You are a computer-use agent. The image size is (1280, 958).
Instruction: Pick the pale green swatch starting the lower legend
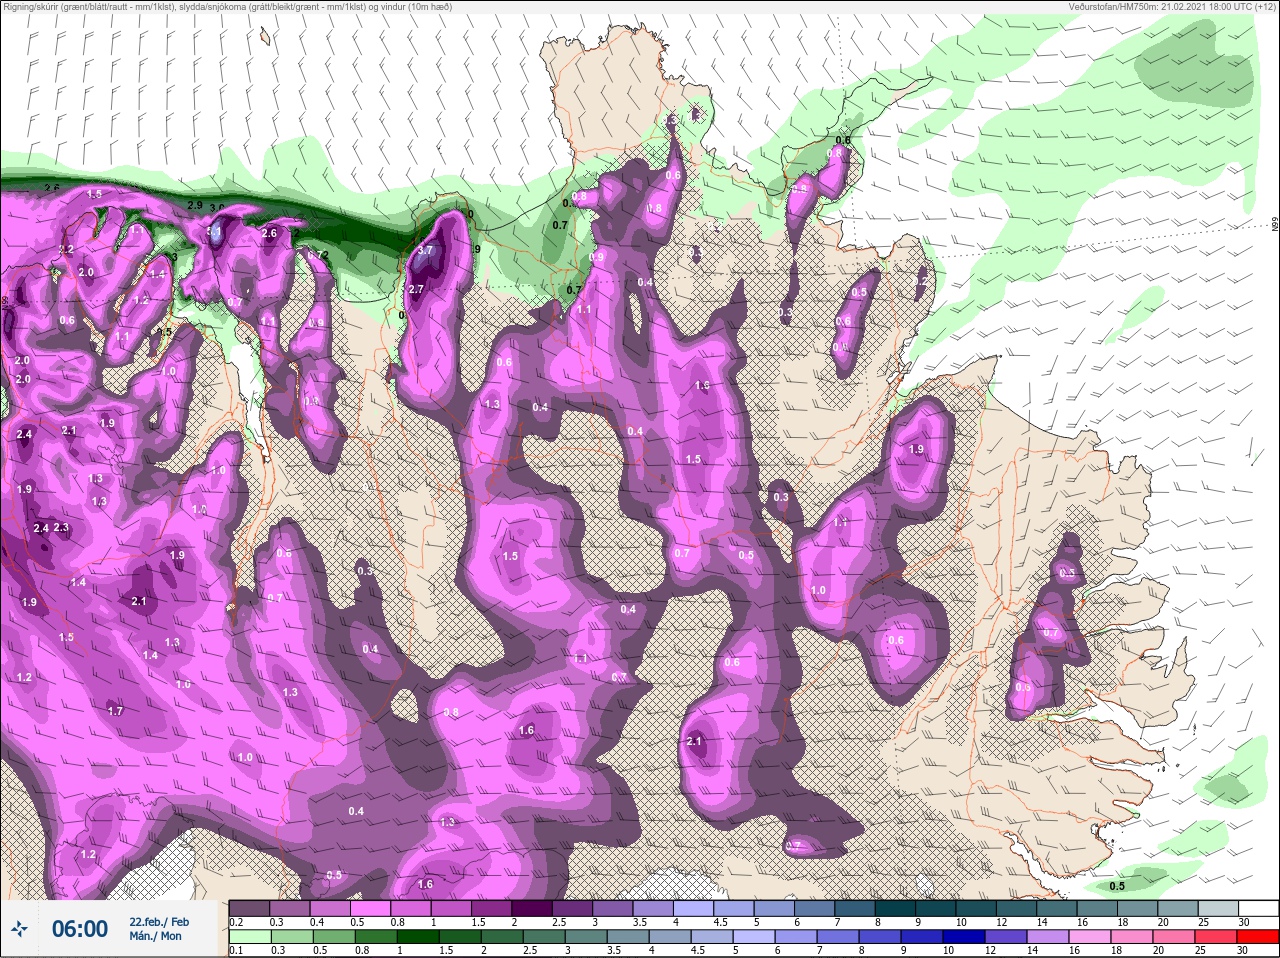(250, 937)
